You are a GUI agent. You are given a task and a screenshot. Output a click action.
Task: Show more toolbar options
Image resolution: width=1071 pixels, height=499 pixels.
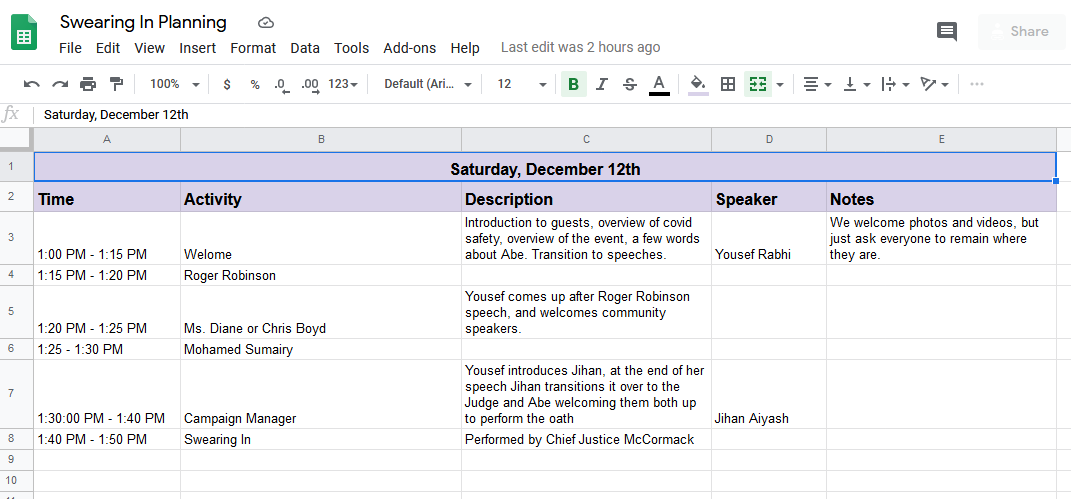point(977,85)
